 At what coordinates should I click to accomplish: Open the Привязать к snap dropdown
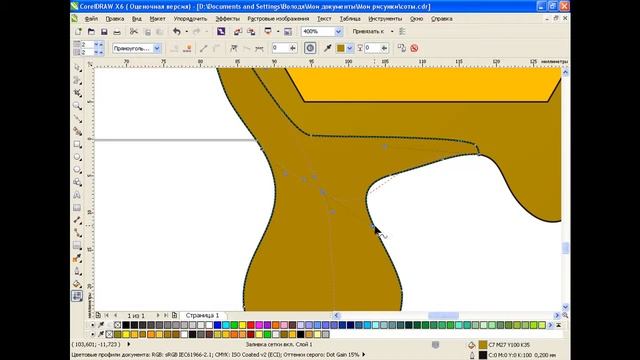pyautogui.click(x=392, y=31)
